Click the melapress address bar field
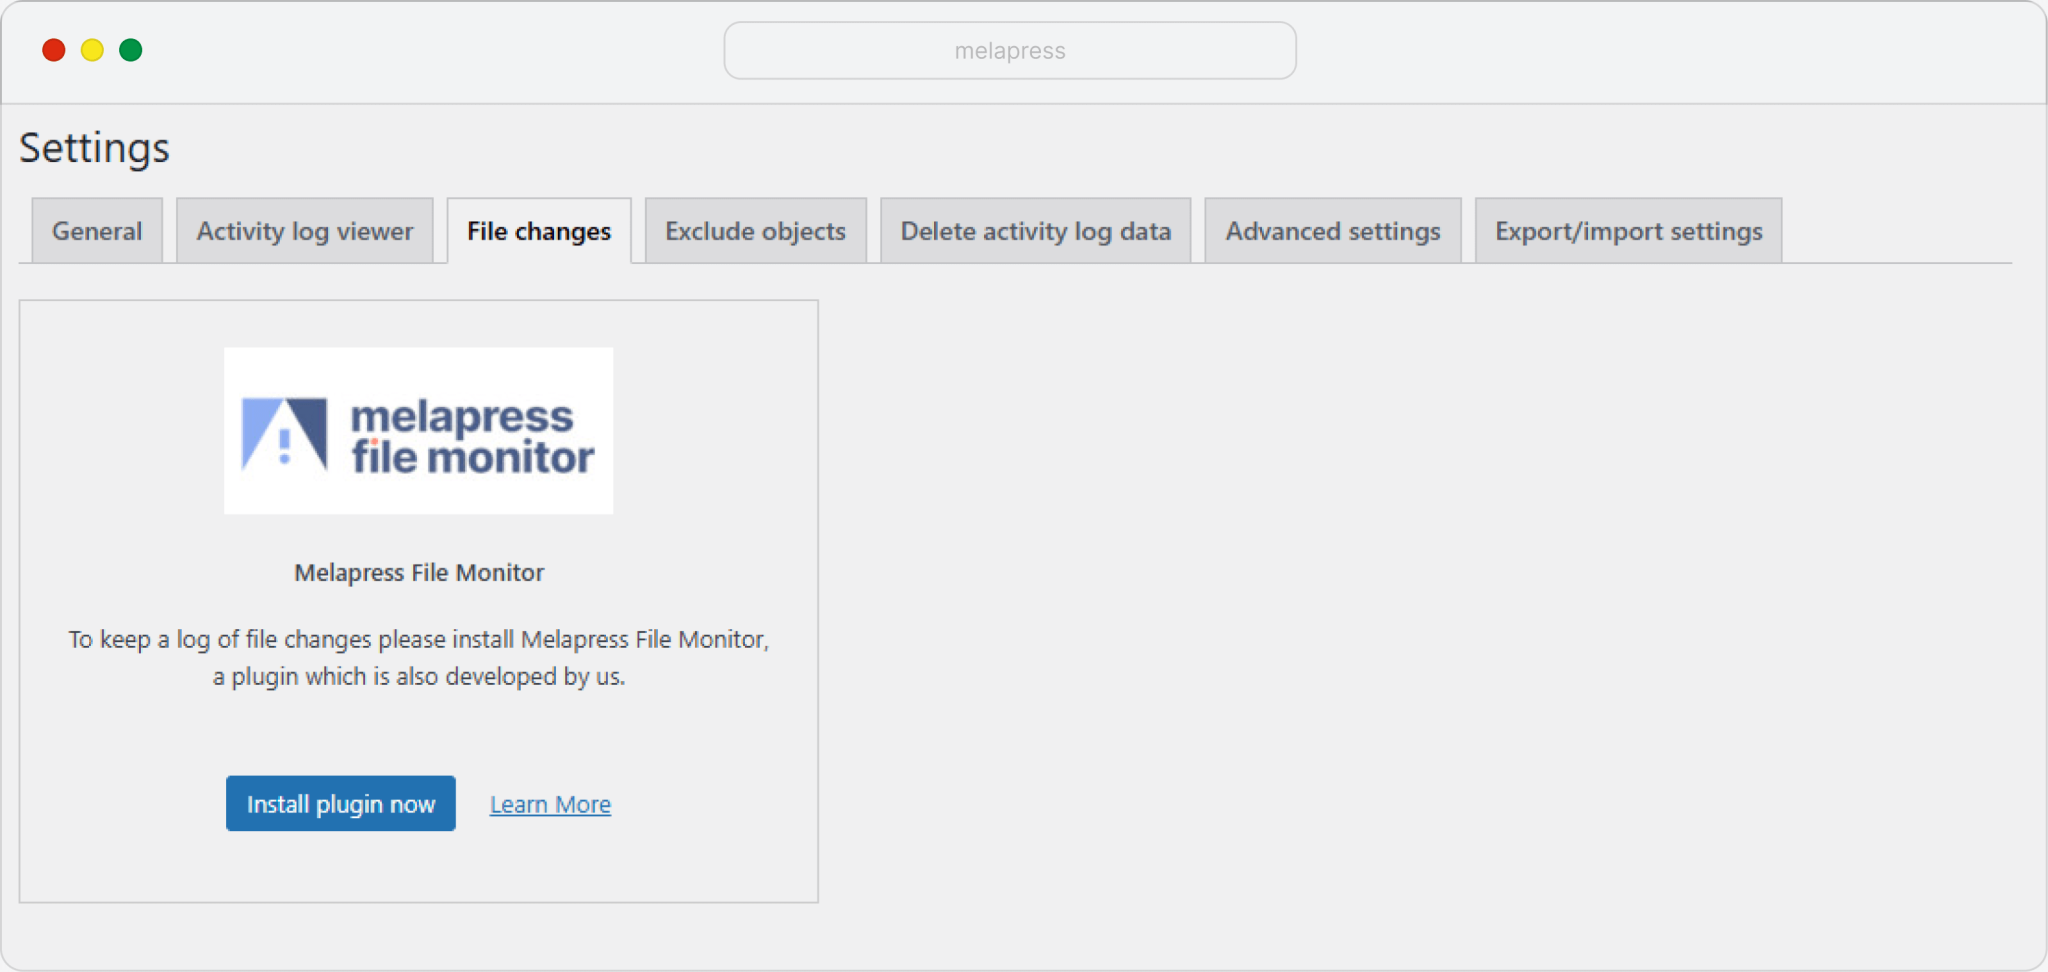This screenshot has width=2048, height=972. (x=1010, y=50)
